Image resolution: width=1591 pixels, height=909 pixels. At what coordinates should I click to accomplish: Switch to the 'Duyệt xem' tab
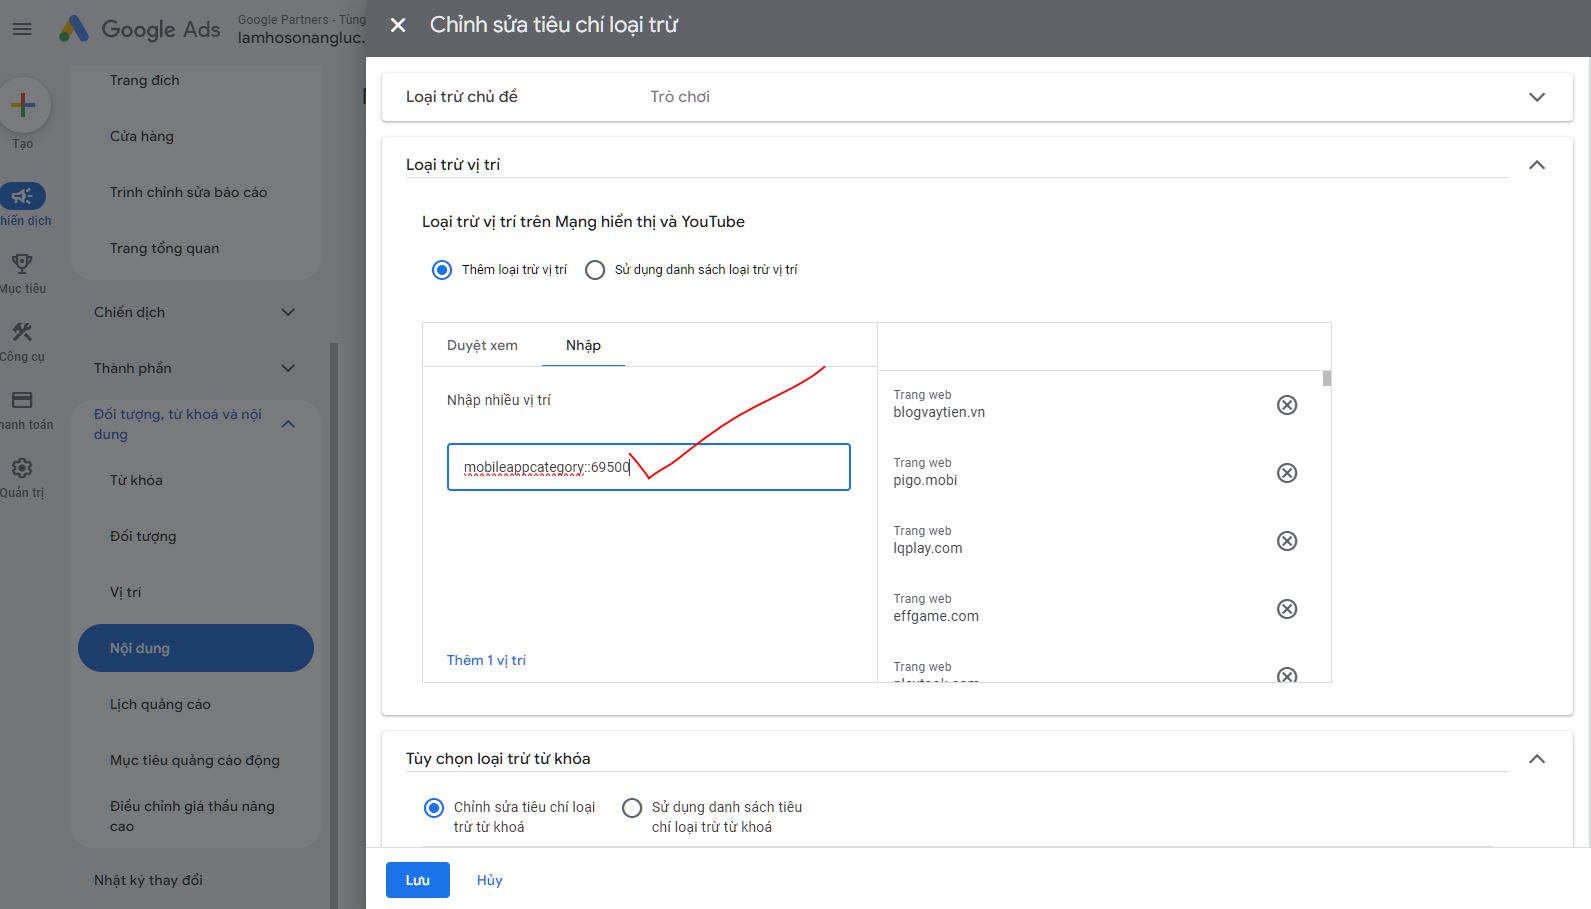(482, 345)
